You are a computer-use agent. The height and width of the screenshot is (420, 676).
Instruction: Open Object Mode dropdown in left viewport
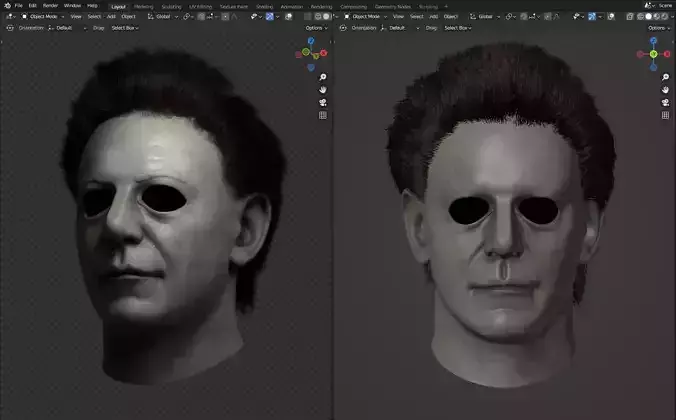pos(43,16)
